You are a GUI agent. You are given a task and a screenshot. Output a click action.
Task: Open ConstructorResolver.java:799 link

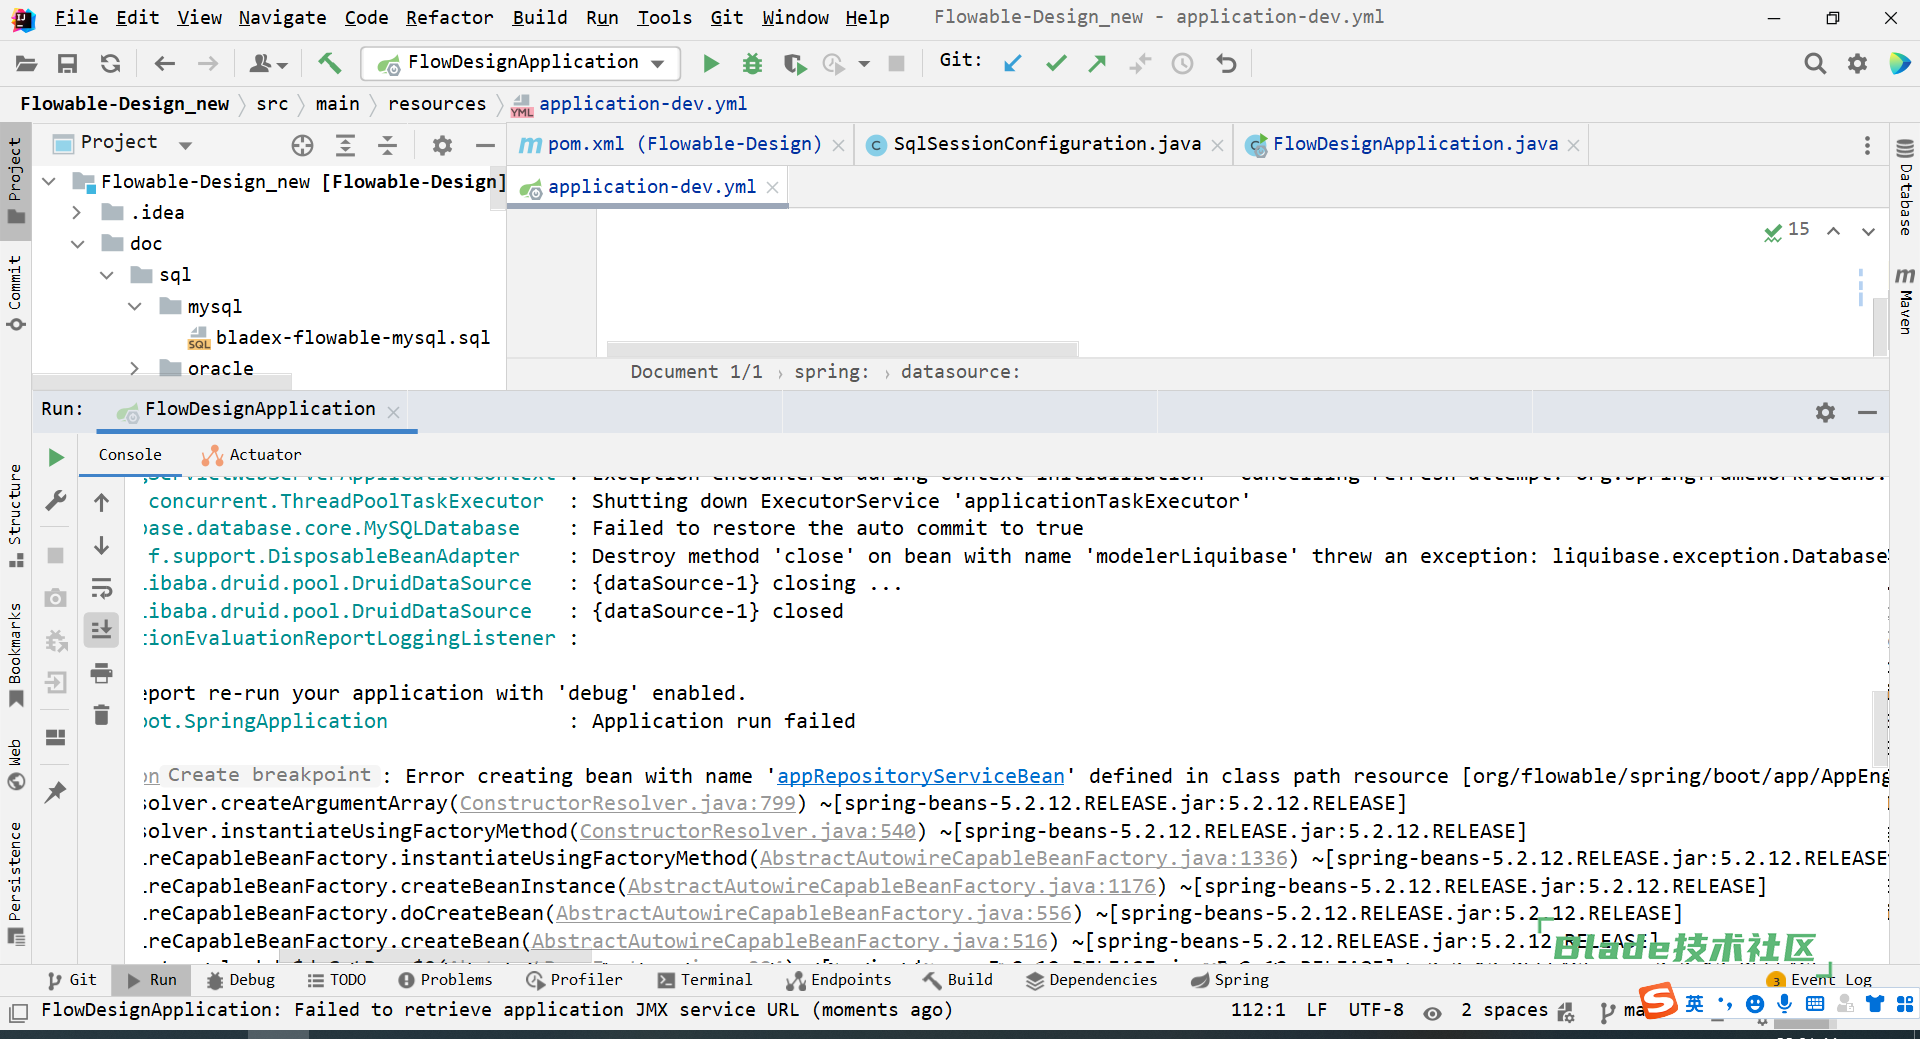[627, 803]
